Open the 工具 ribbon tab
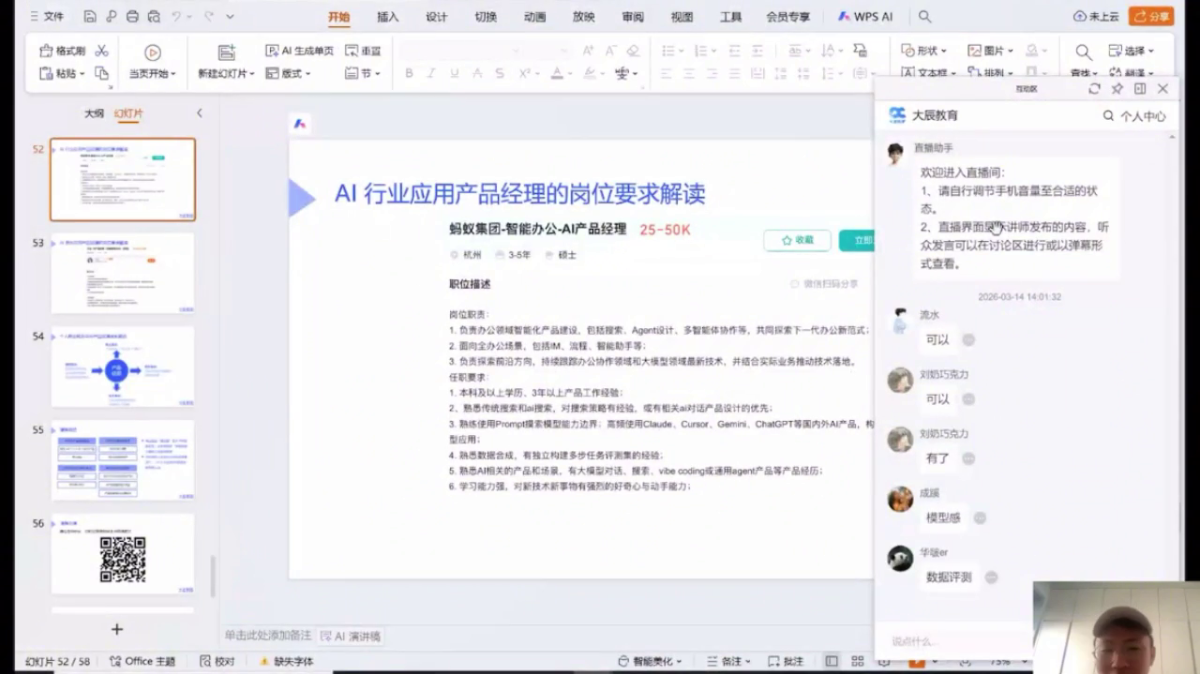1200x674 pixels. 731,17
